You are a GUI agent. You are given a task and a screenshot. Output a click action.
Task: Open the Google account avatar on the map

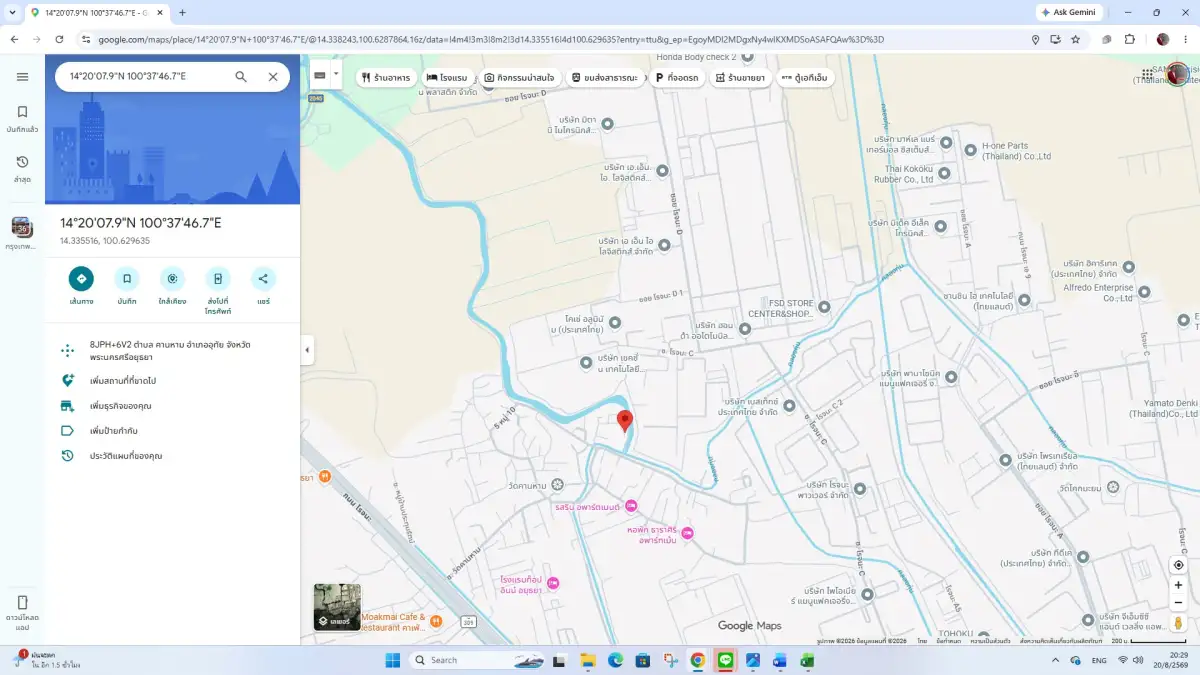[1178, 74]
